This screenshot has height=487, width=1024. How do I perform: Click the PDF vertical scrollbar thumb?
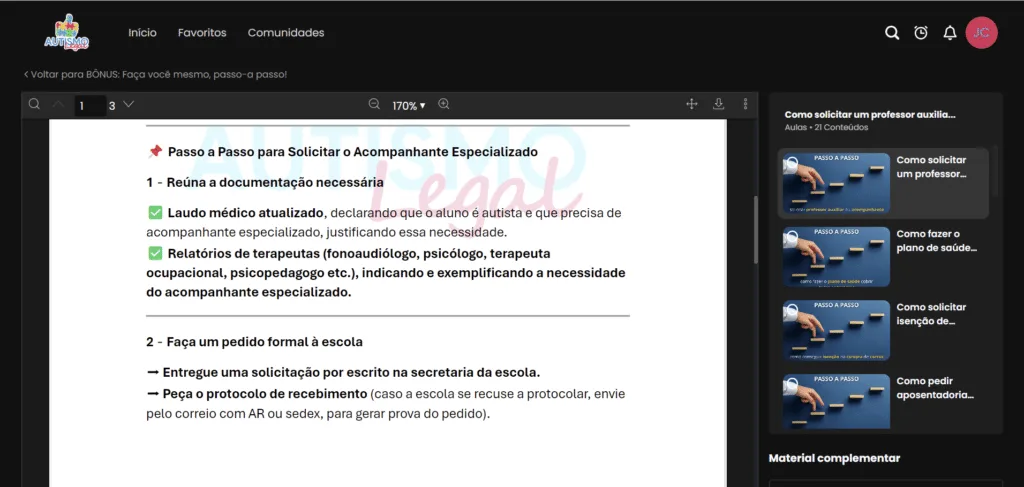pos(756,230)
